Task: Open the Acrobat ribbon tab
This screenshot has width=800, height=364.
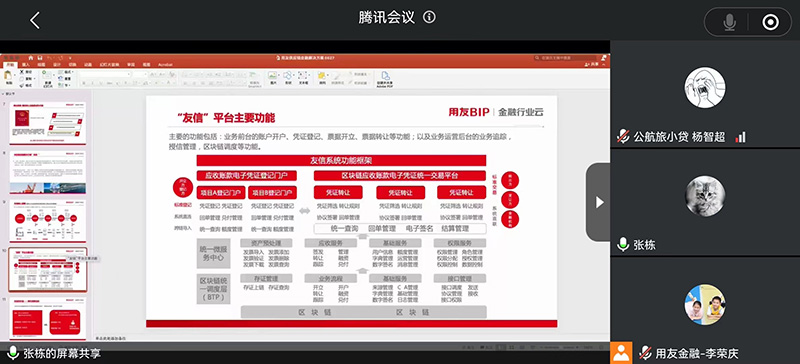Action: [166, 65]
